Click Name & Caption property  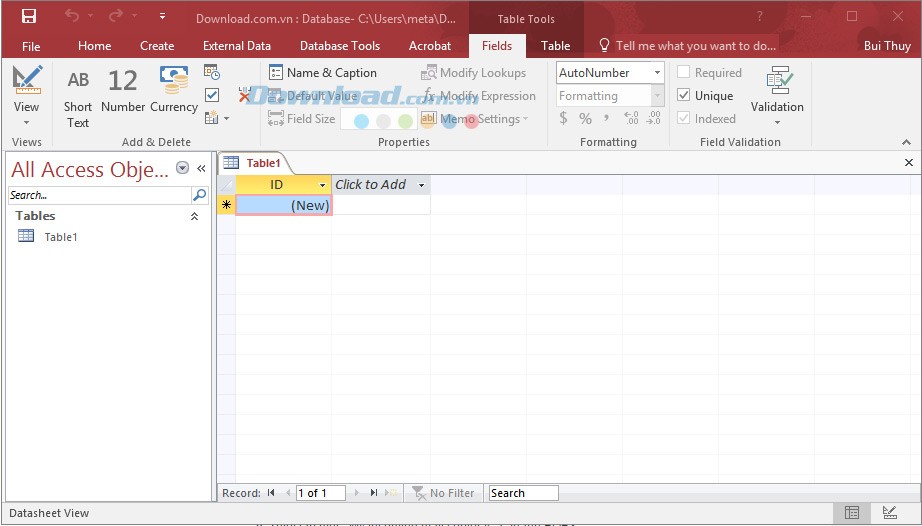[322, 73]
